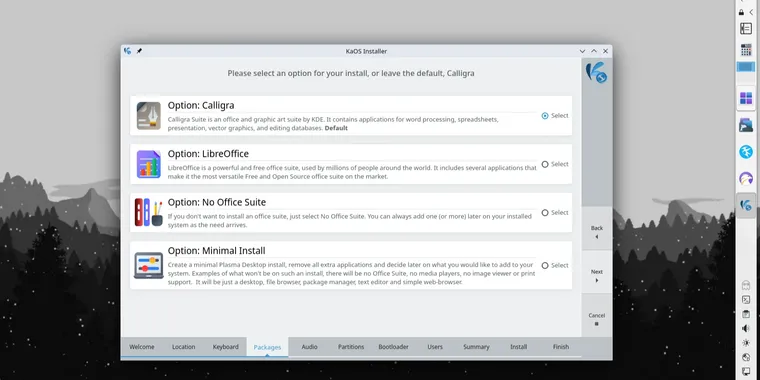Go to the Install step tab
760x380 pixels.
(519, 347)
